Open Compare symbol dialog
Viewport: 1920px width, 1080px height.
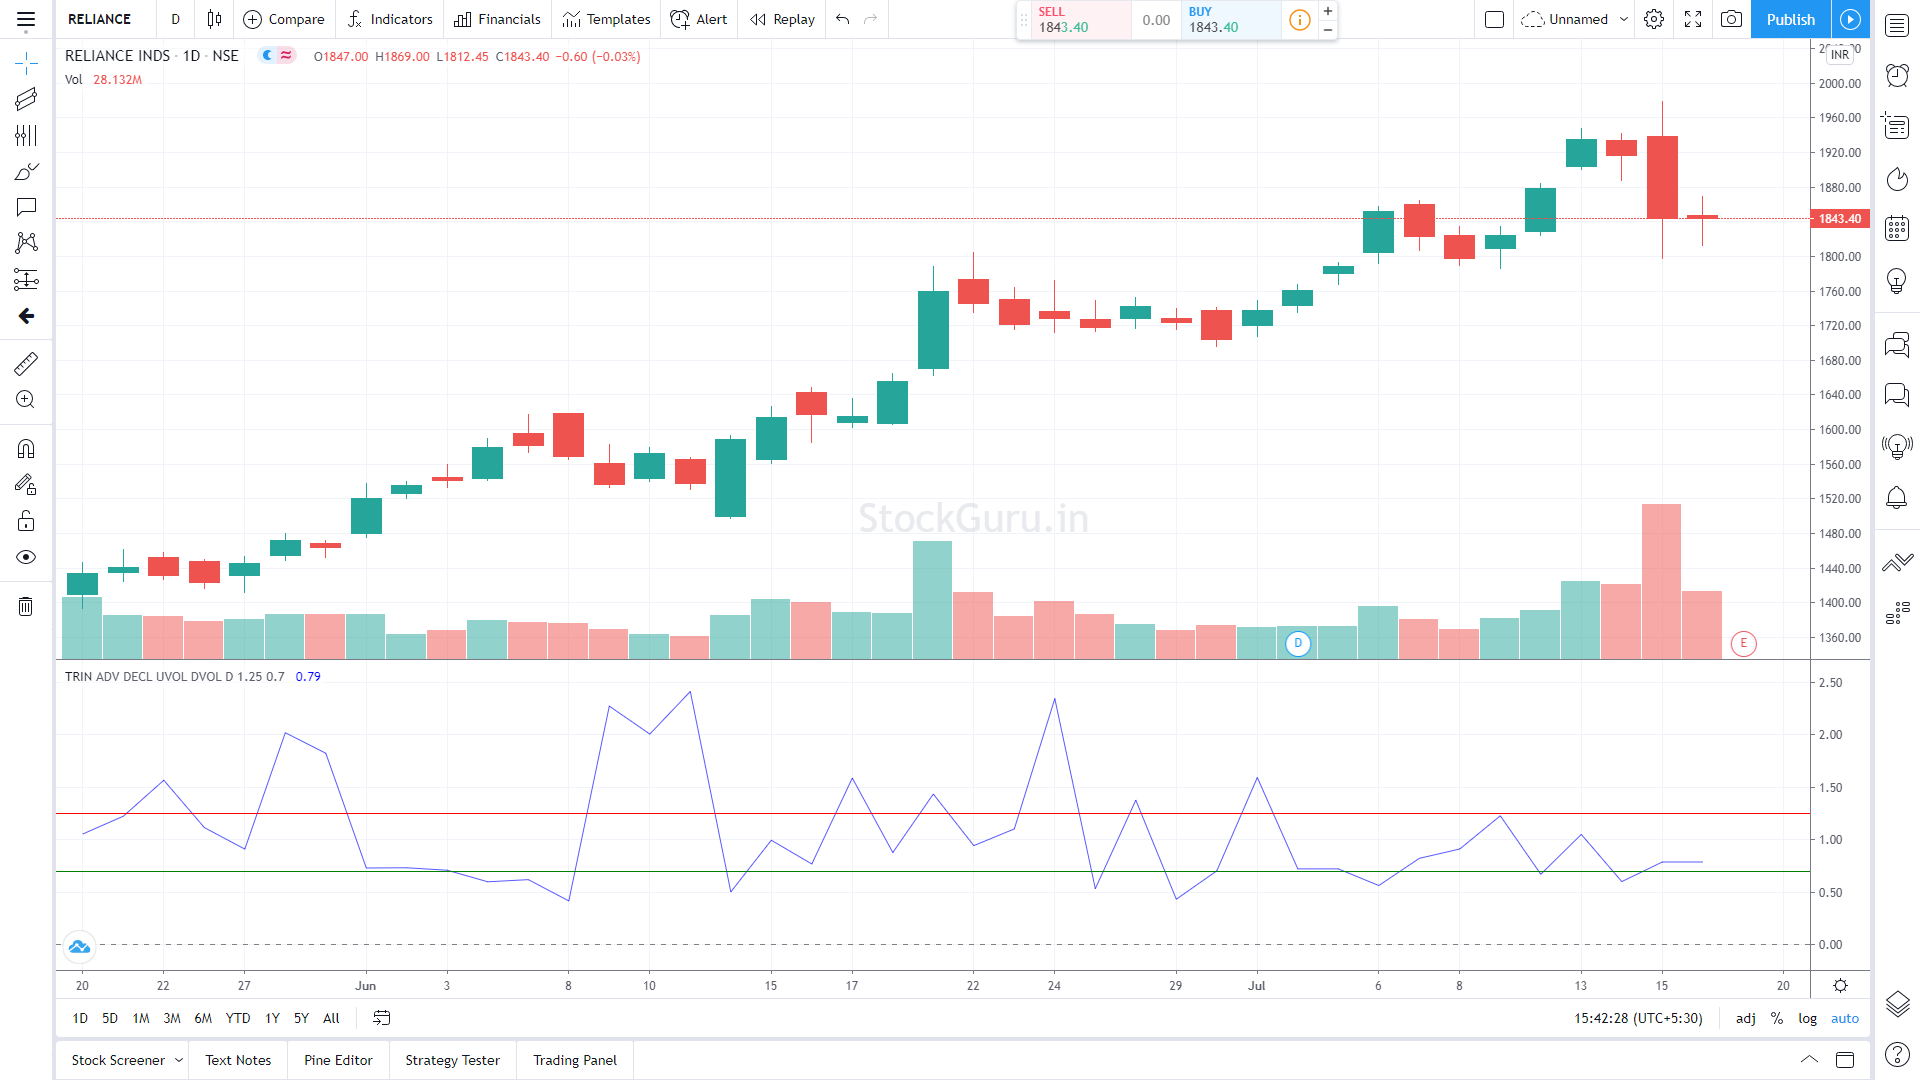(284, 19)
